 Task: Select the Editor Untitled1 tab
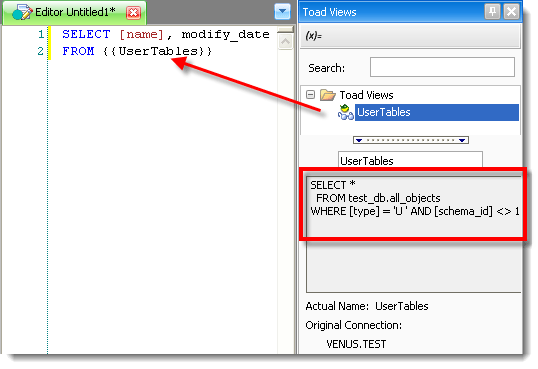tap(74, 12)
